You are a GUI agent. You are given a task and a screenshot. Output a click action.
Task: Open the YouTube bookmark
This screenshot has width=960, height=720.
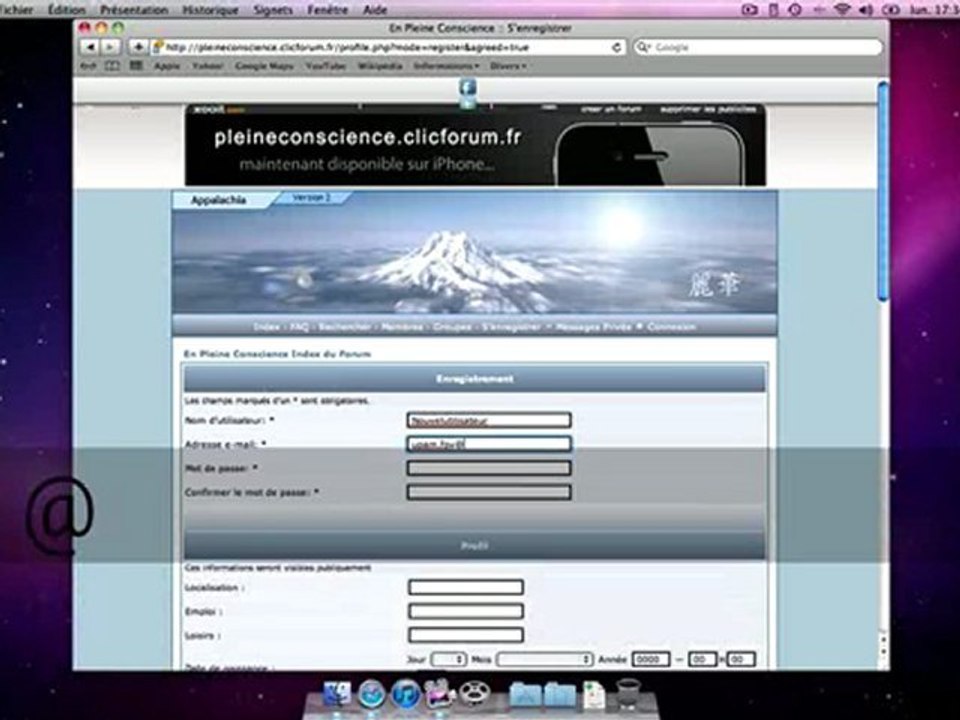point(326,66)
